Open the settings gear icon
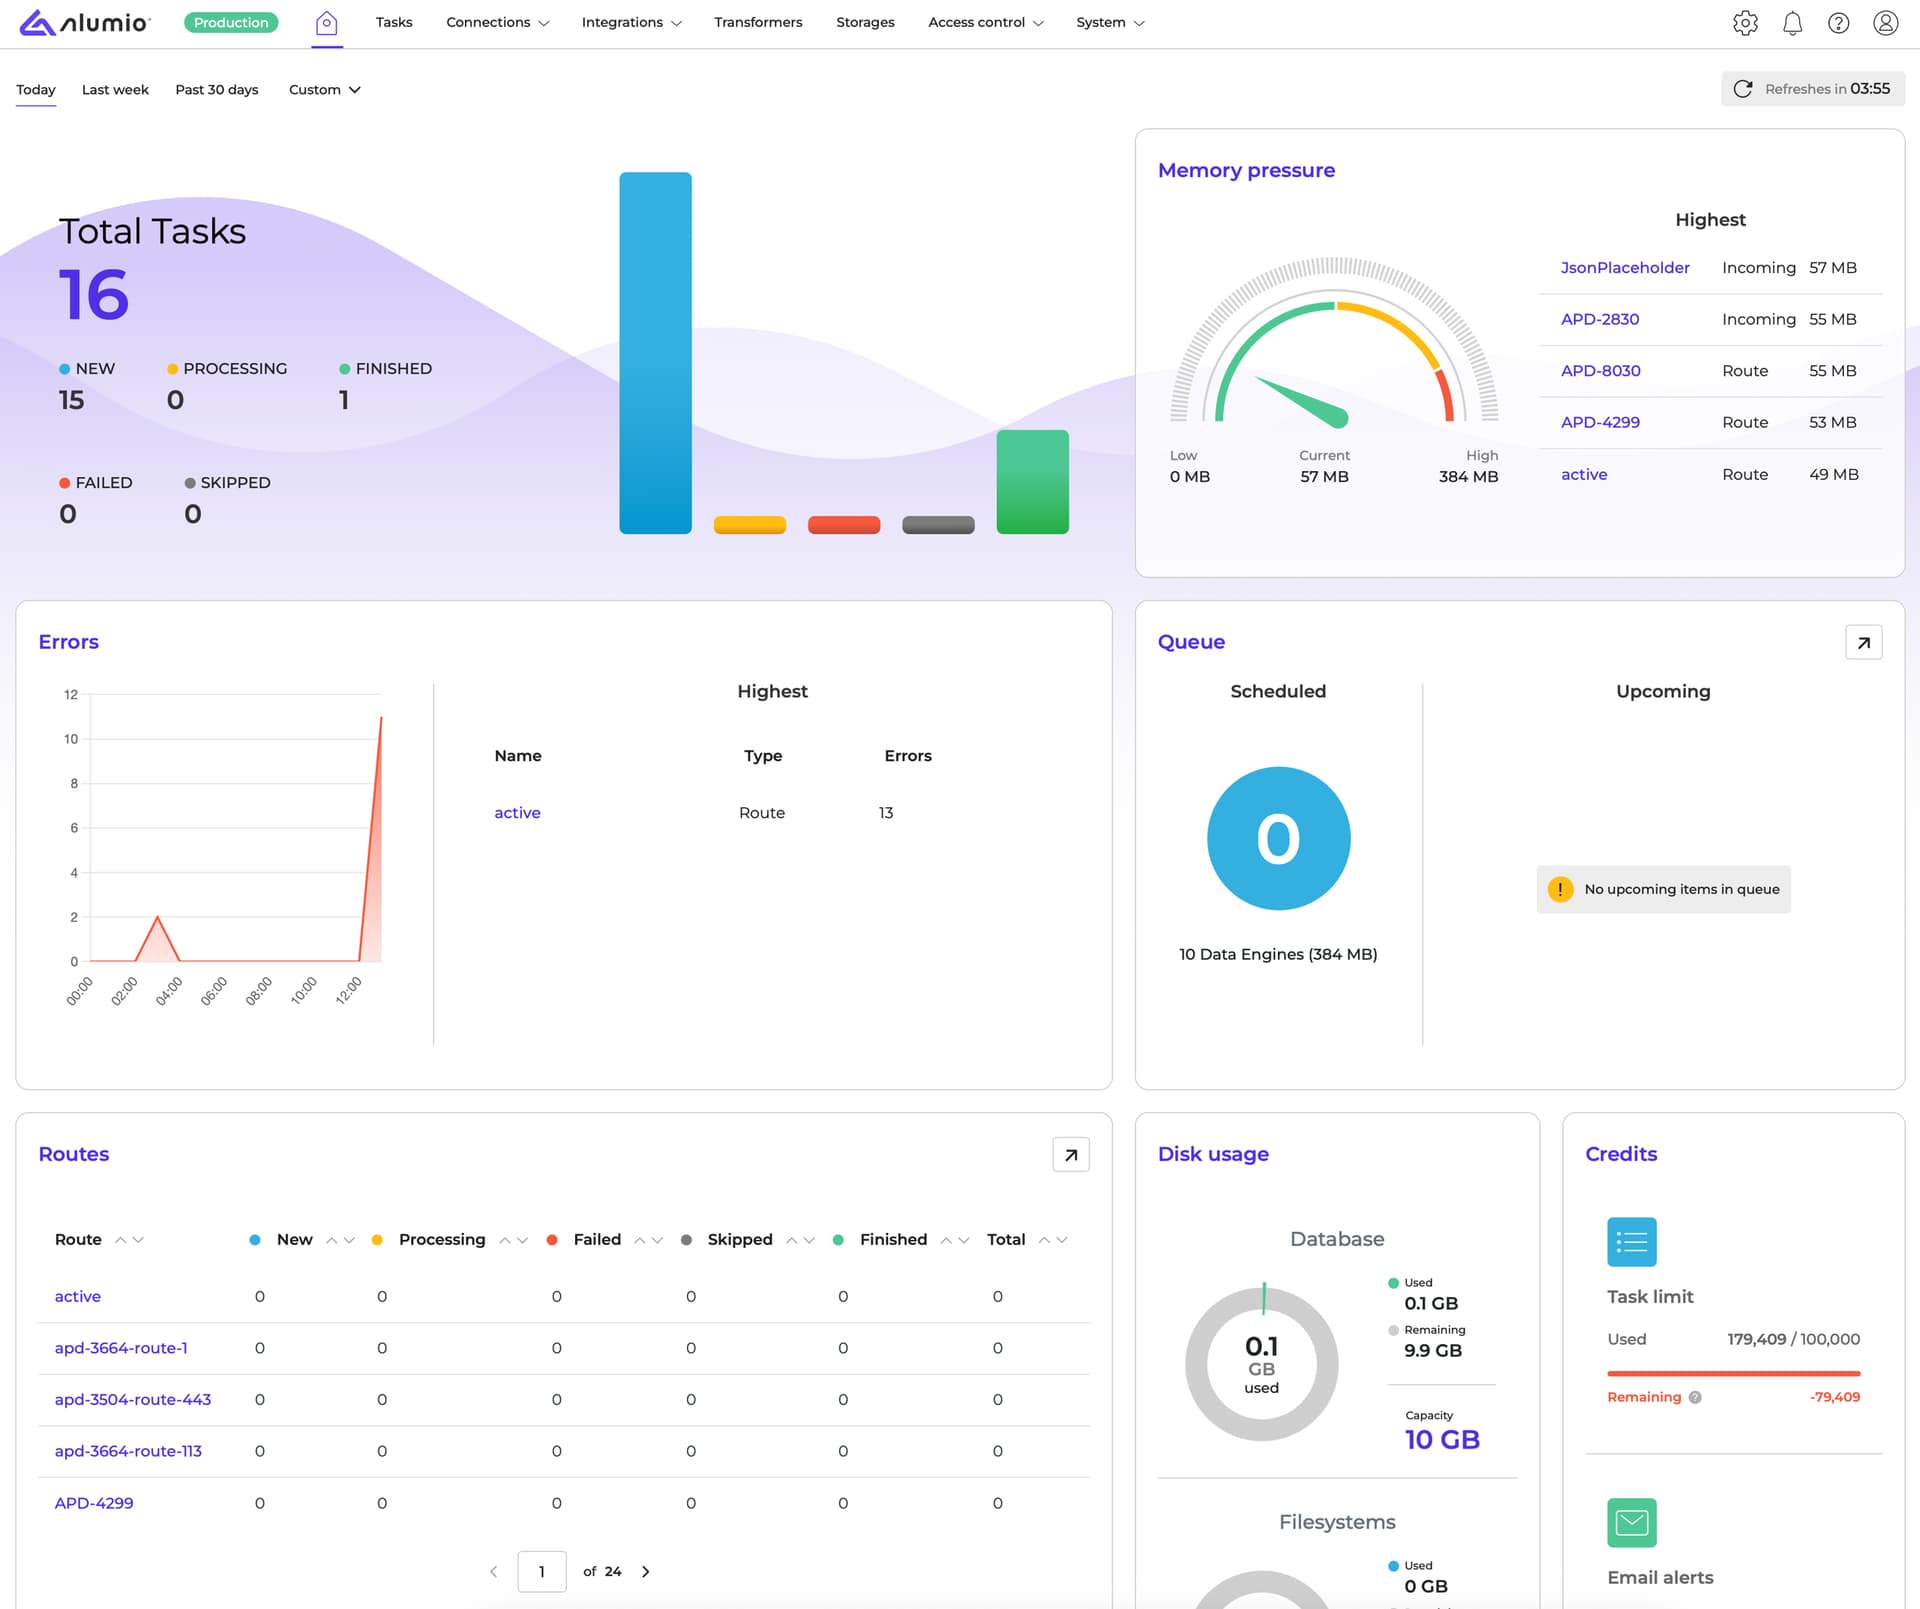 point(1745,23)
